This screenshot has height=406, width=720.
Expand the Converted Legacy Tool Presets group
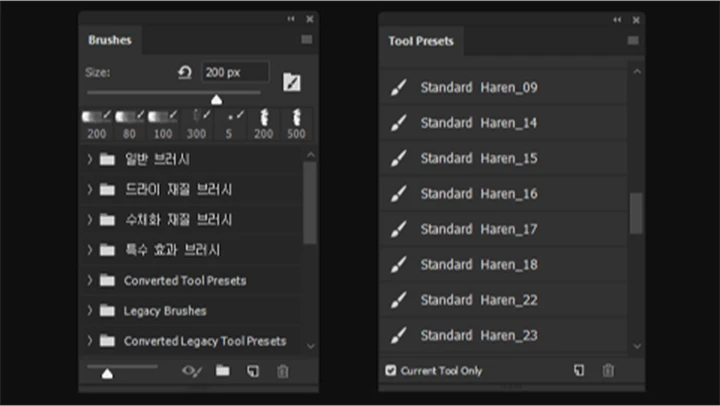pyautogui.click(x=90, y=341)
